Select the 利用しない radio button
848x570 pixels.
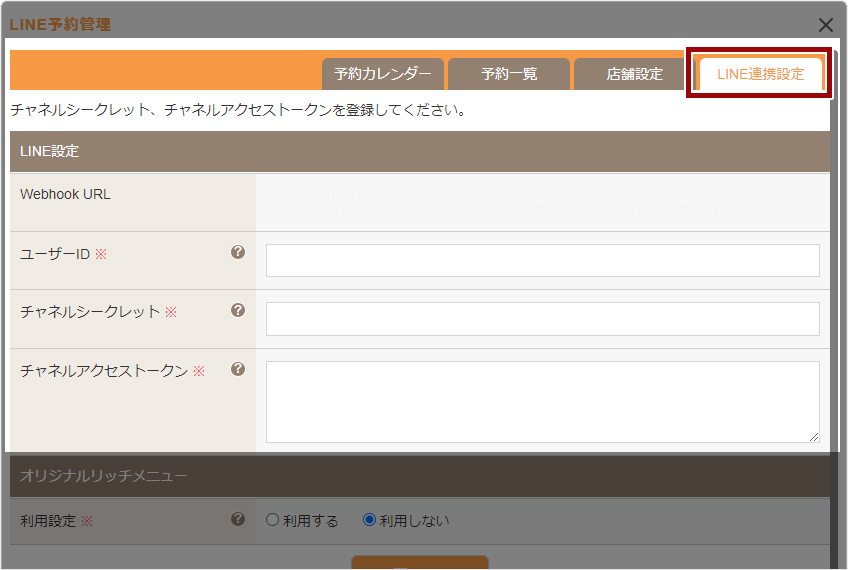(x=369, y=520)
